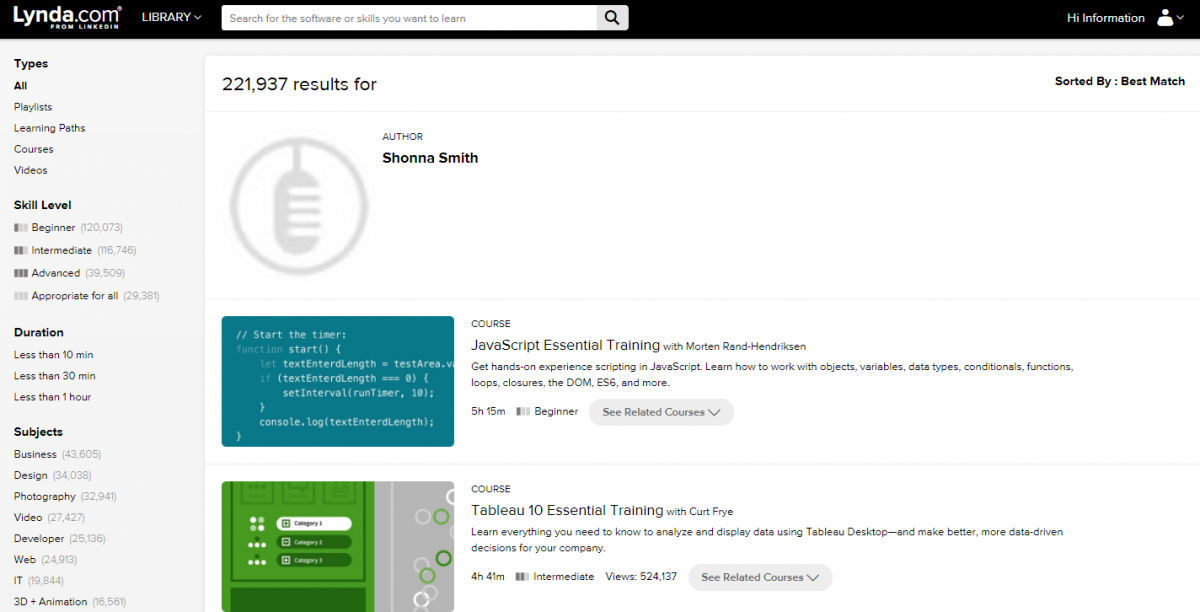This screenshot has width=1200, height=612.
Task: Open the user profile icon menu
Action: pyautogui.click(x=1168, y=18)
